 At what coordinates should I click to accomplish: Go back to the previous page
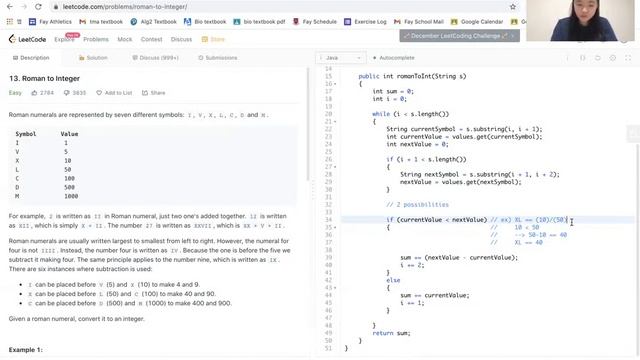click(x=10, y=7)
